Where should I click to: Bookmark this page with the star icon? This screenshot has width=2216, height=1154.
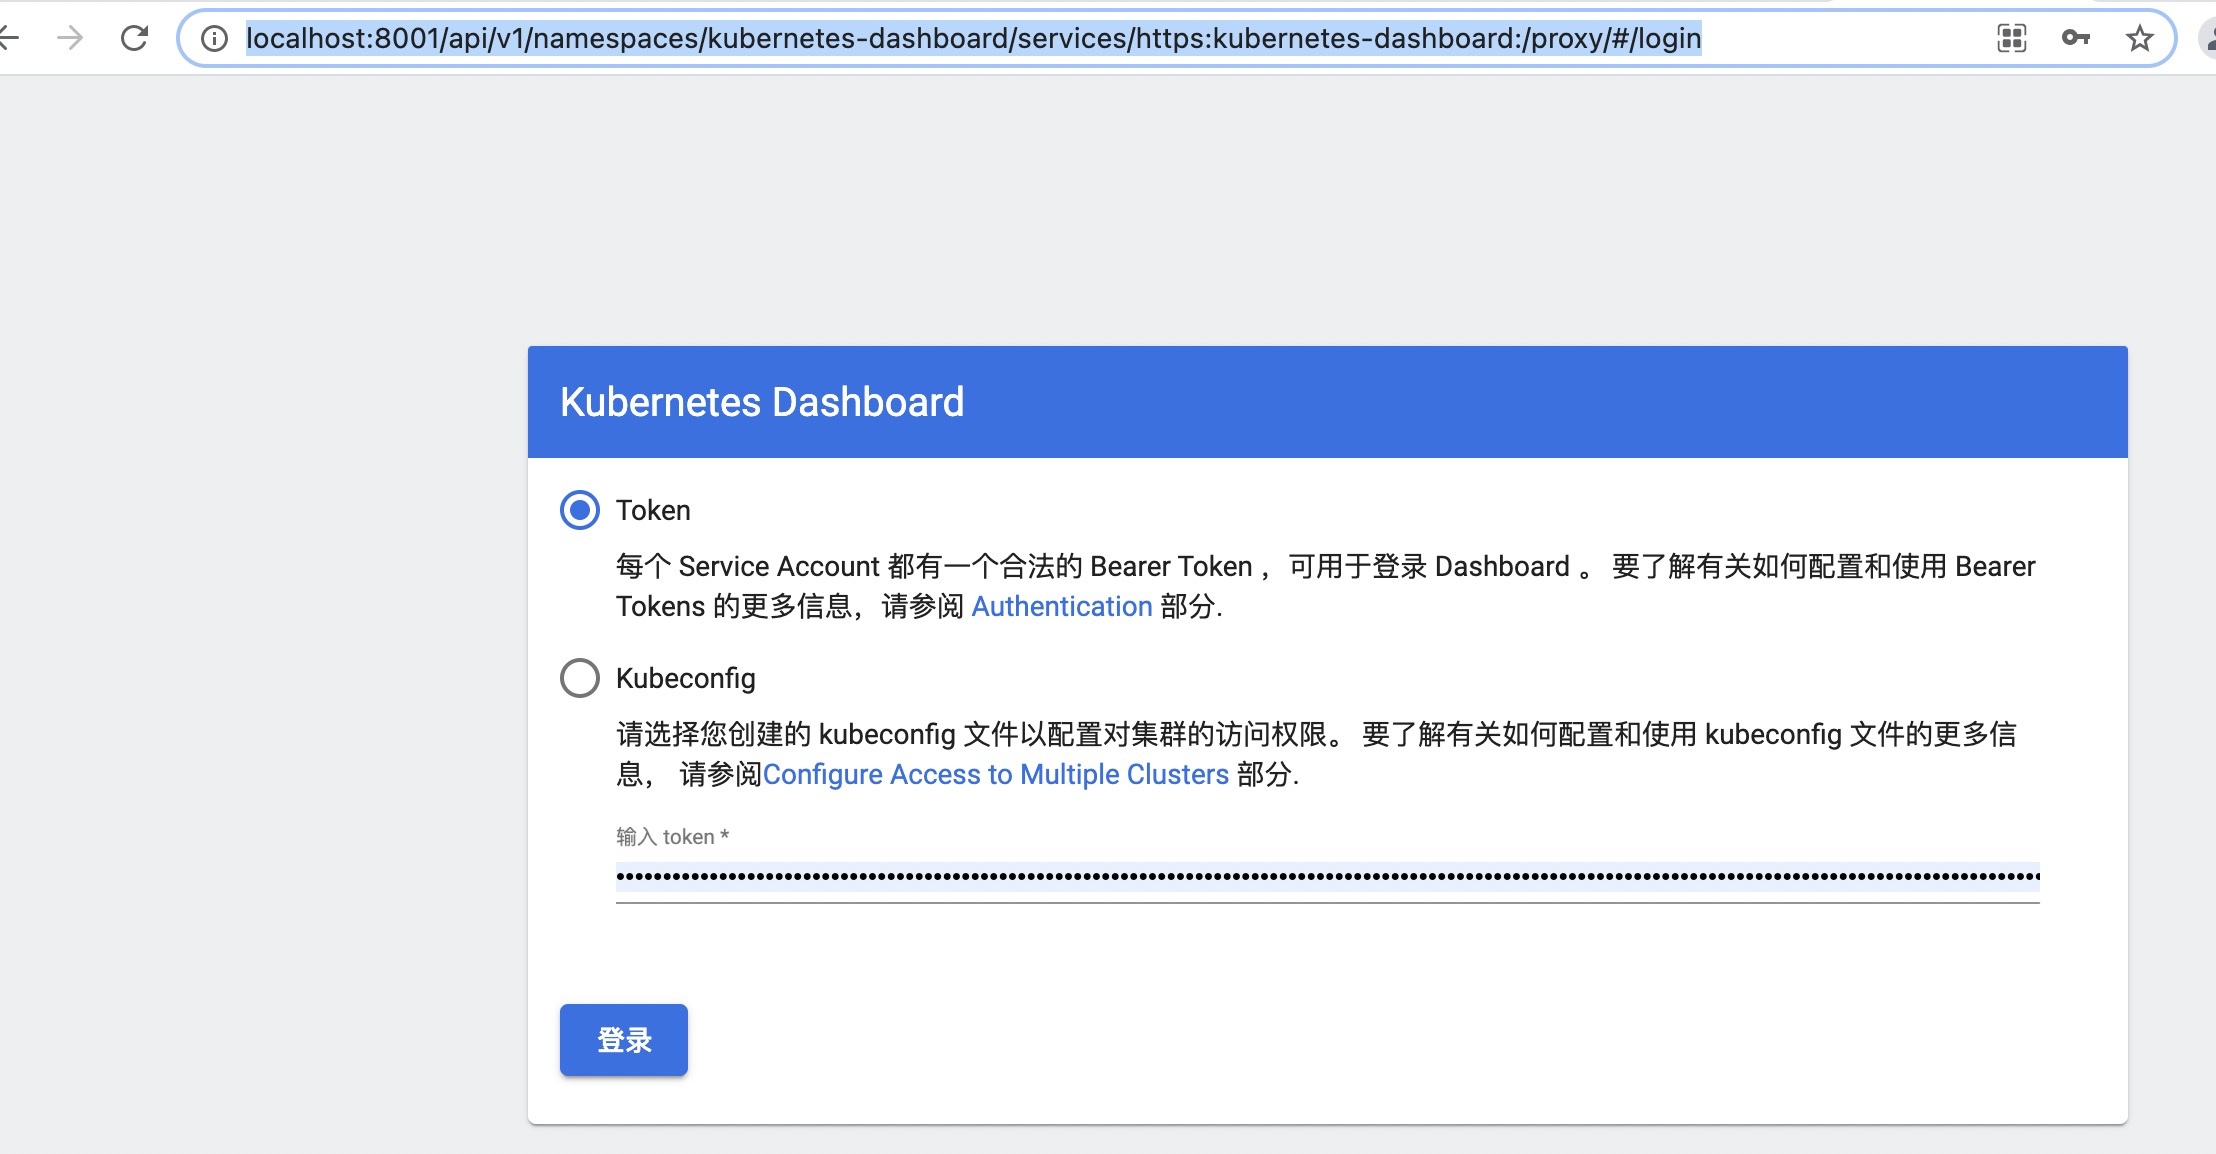pyautogui.click(x=2139, y=39)
